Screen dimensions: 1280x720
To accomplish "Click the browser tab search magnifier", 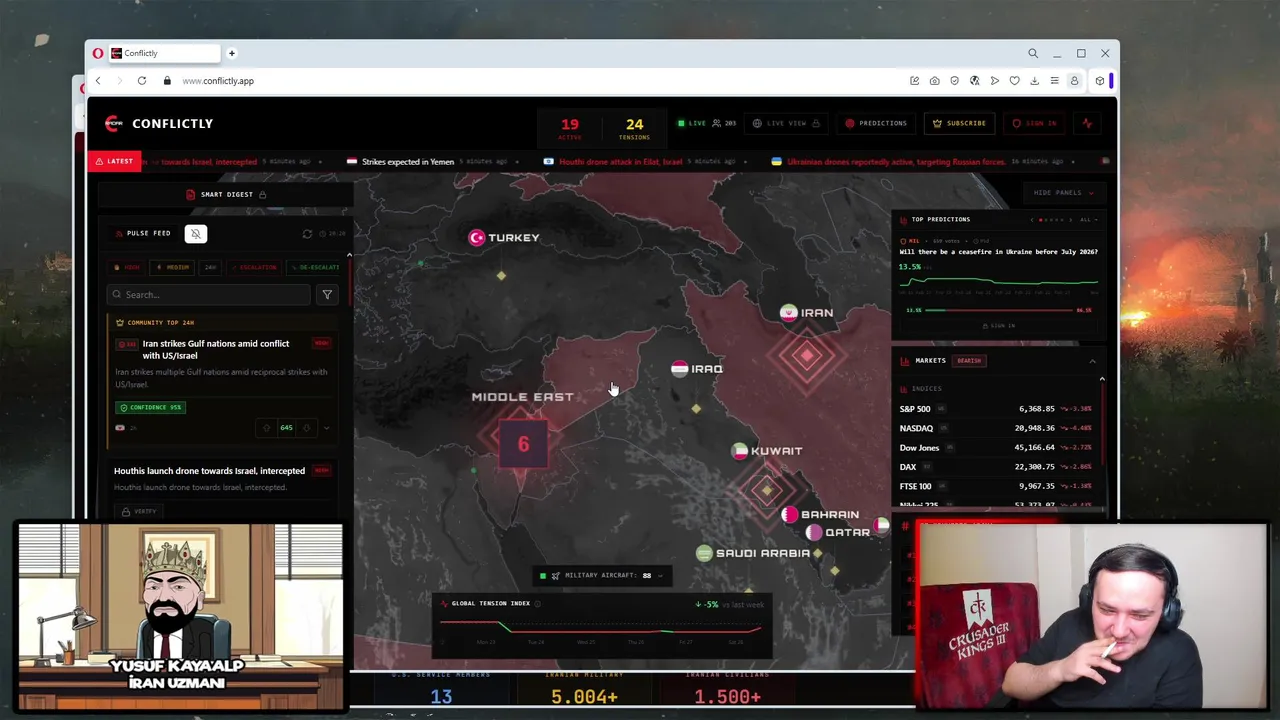I will [1033, 53].
